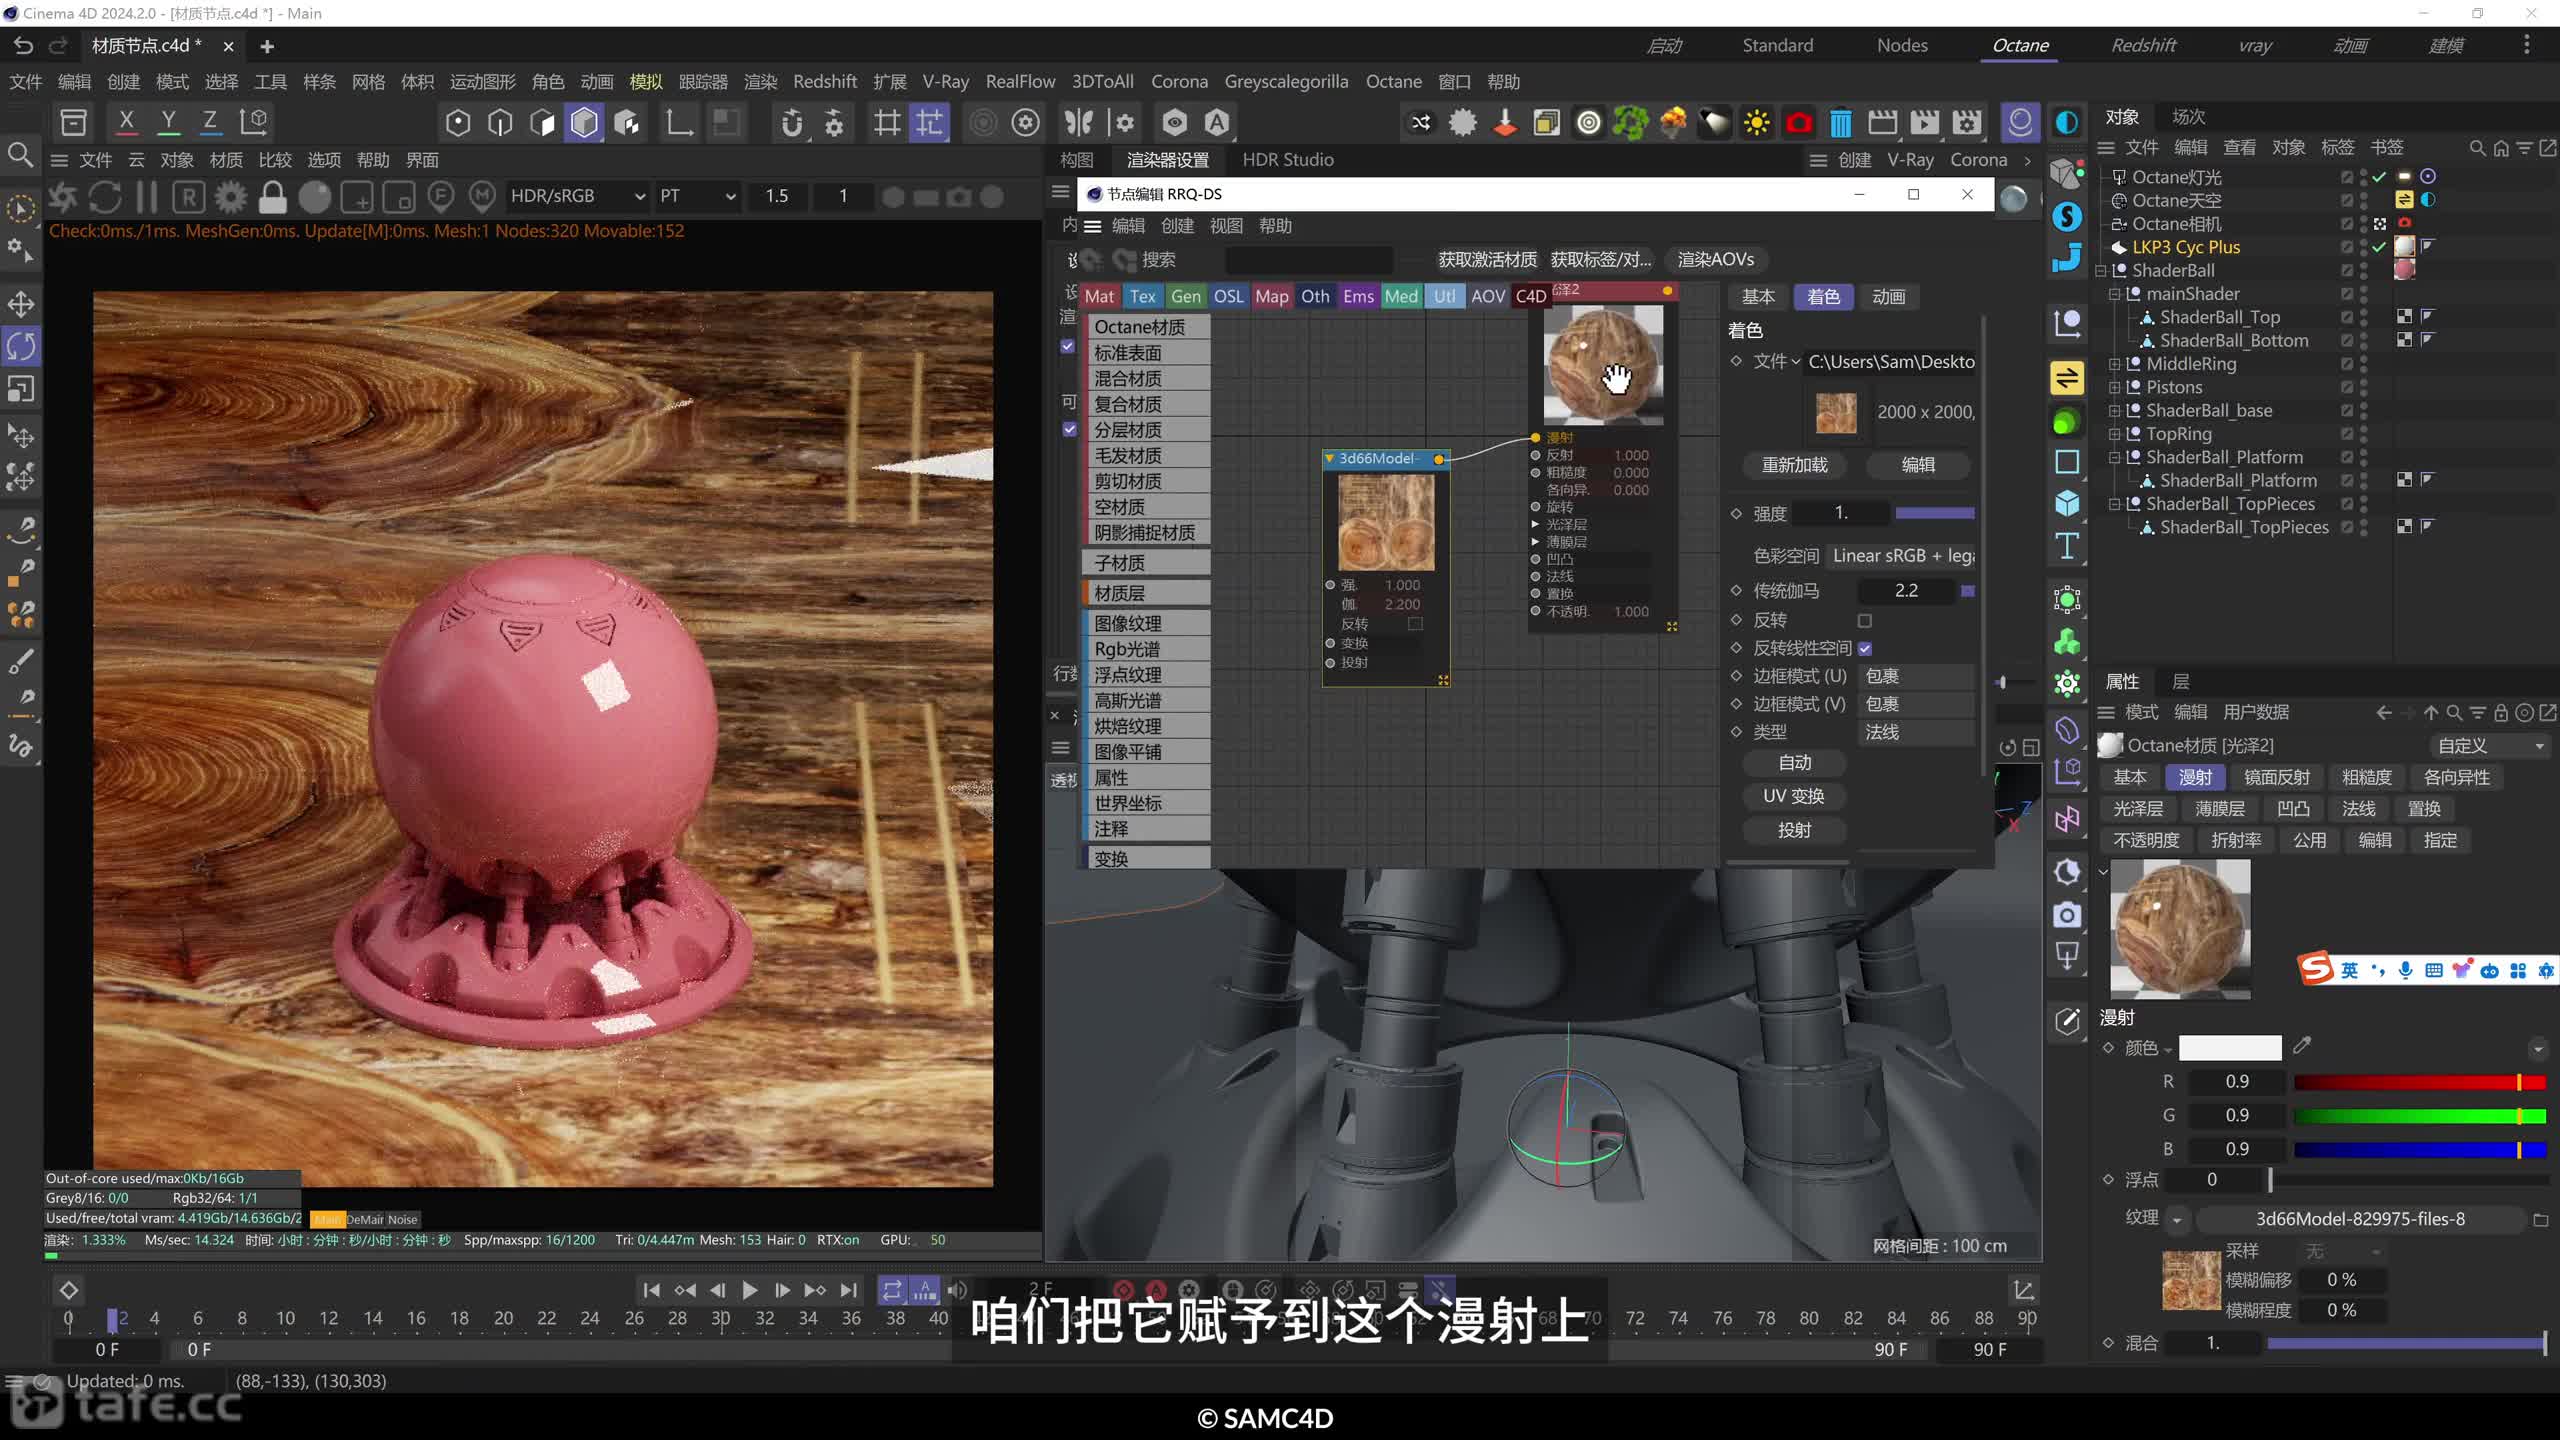The width and height of the screenshot is (2560, 1440).
Task: Expand the mainShader tree node
Action: 2115,294
